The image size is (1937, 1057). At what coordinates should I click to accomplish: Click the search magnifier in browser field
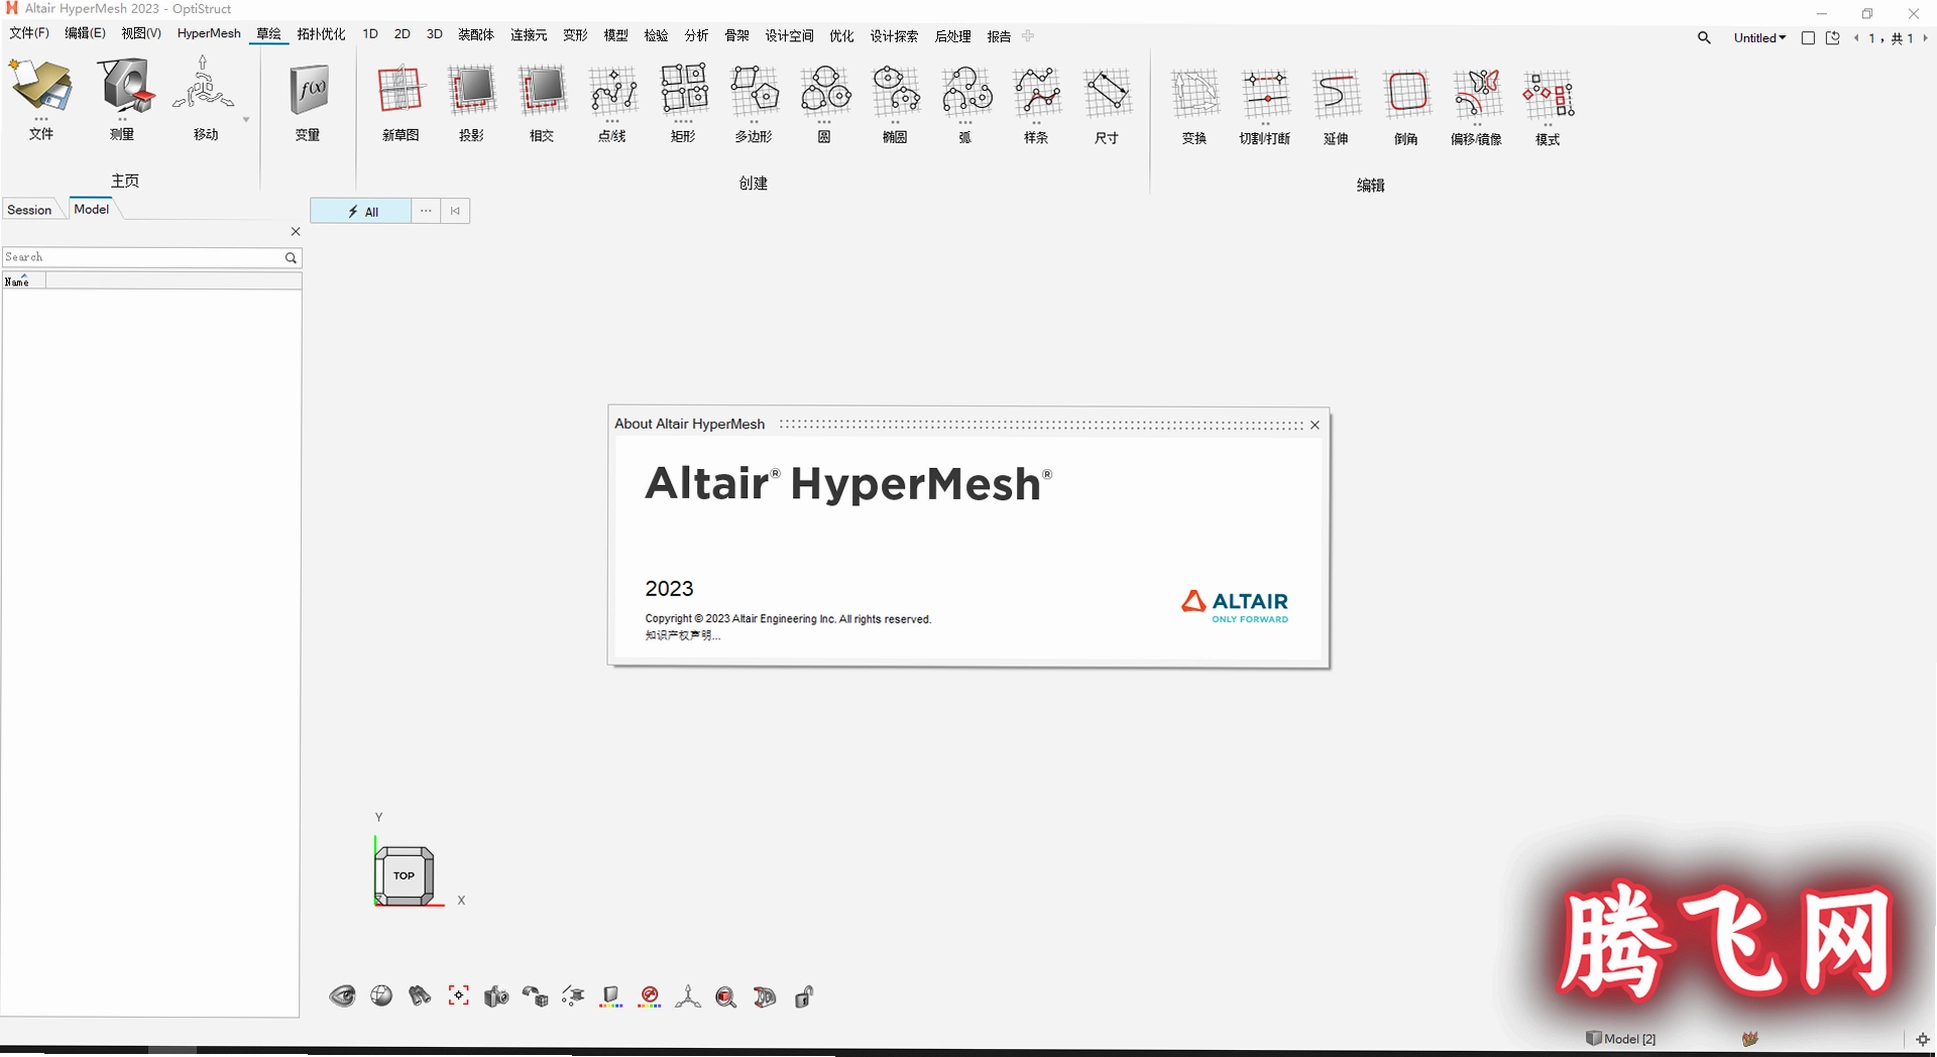[291, 258]
